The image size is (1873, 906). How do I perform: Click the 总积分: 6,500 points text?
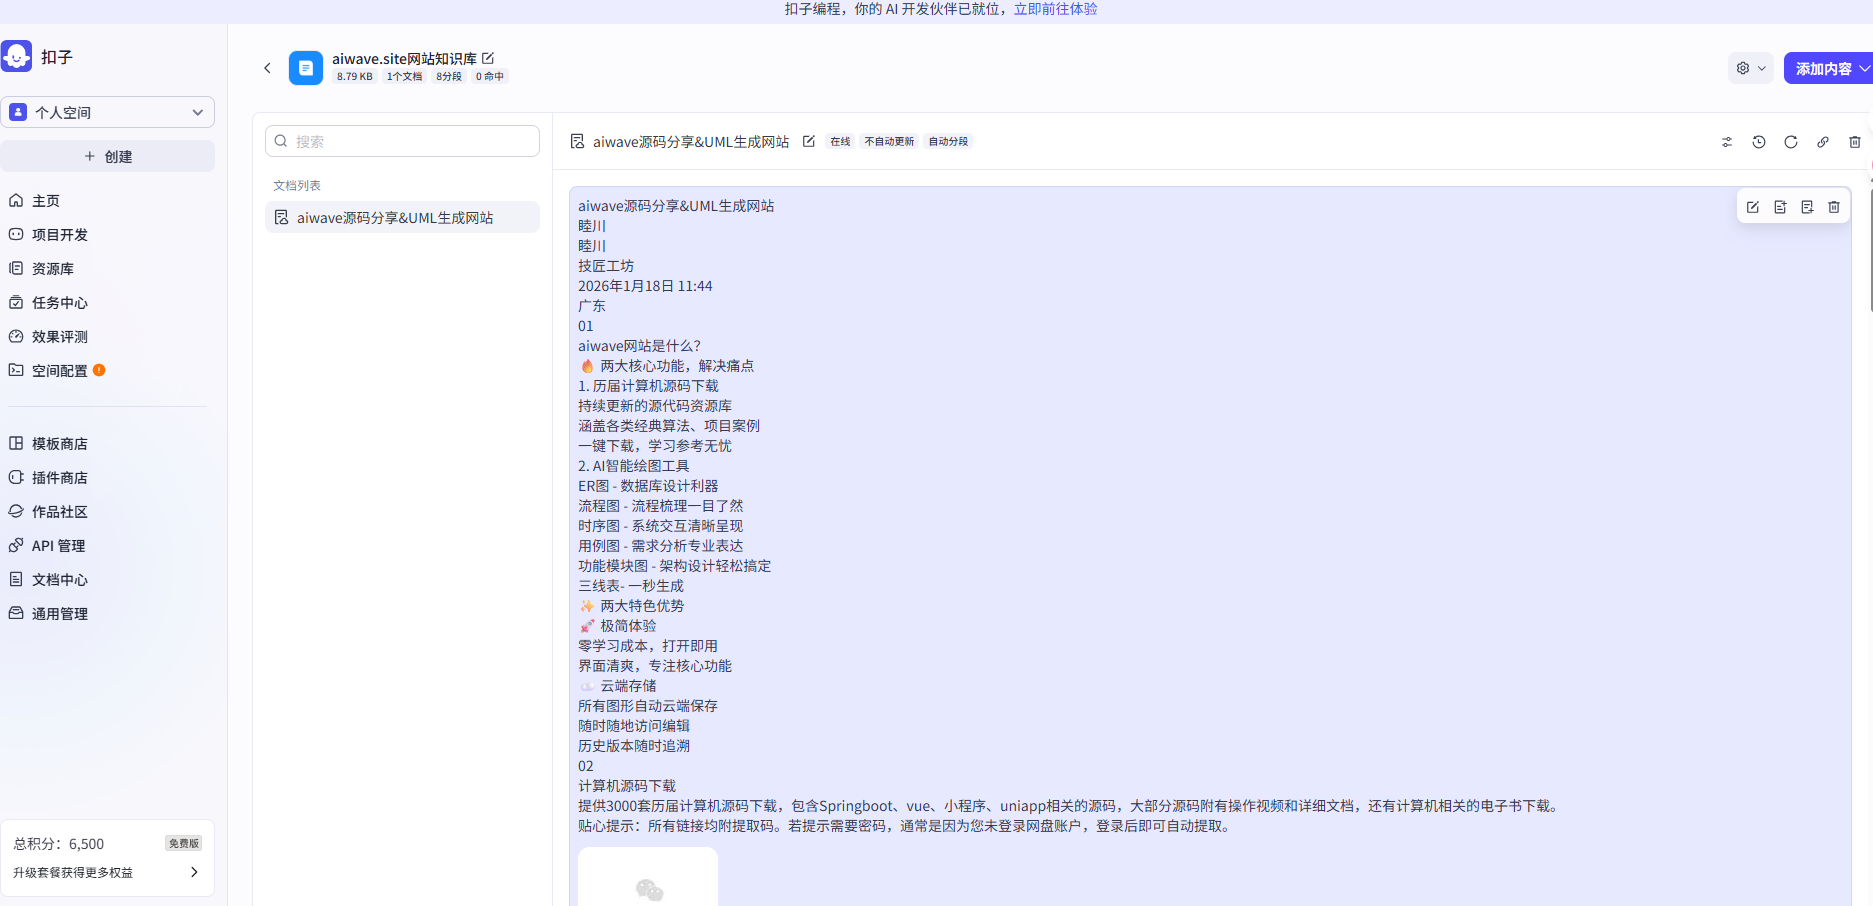pyautogui.click(x=59, y=844)
